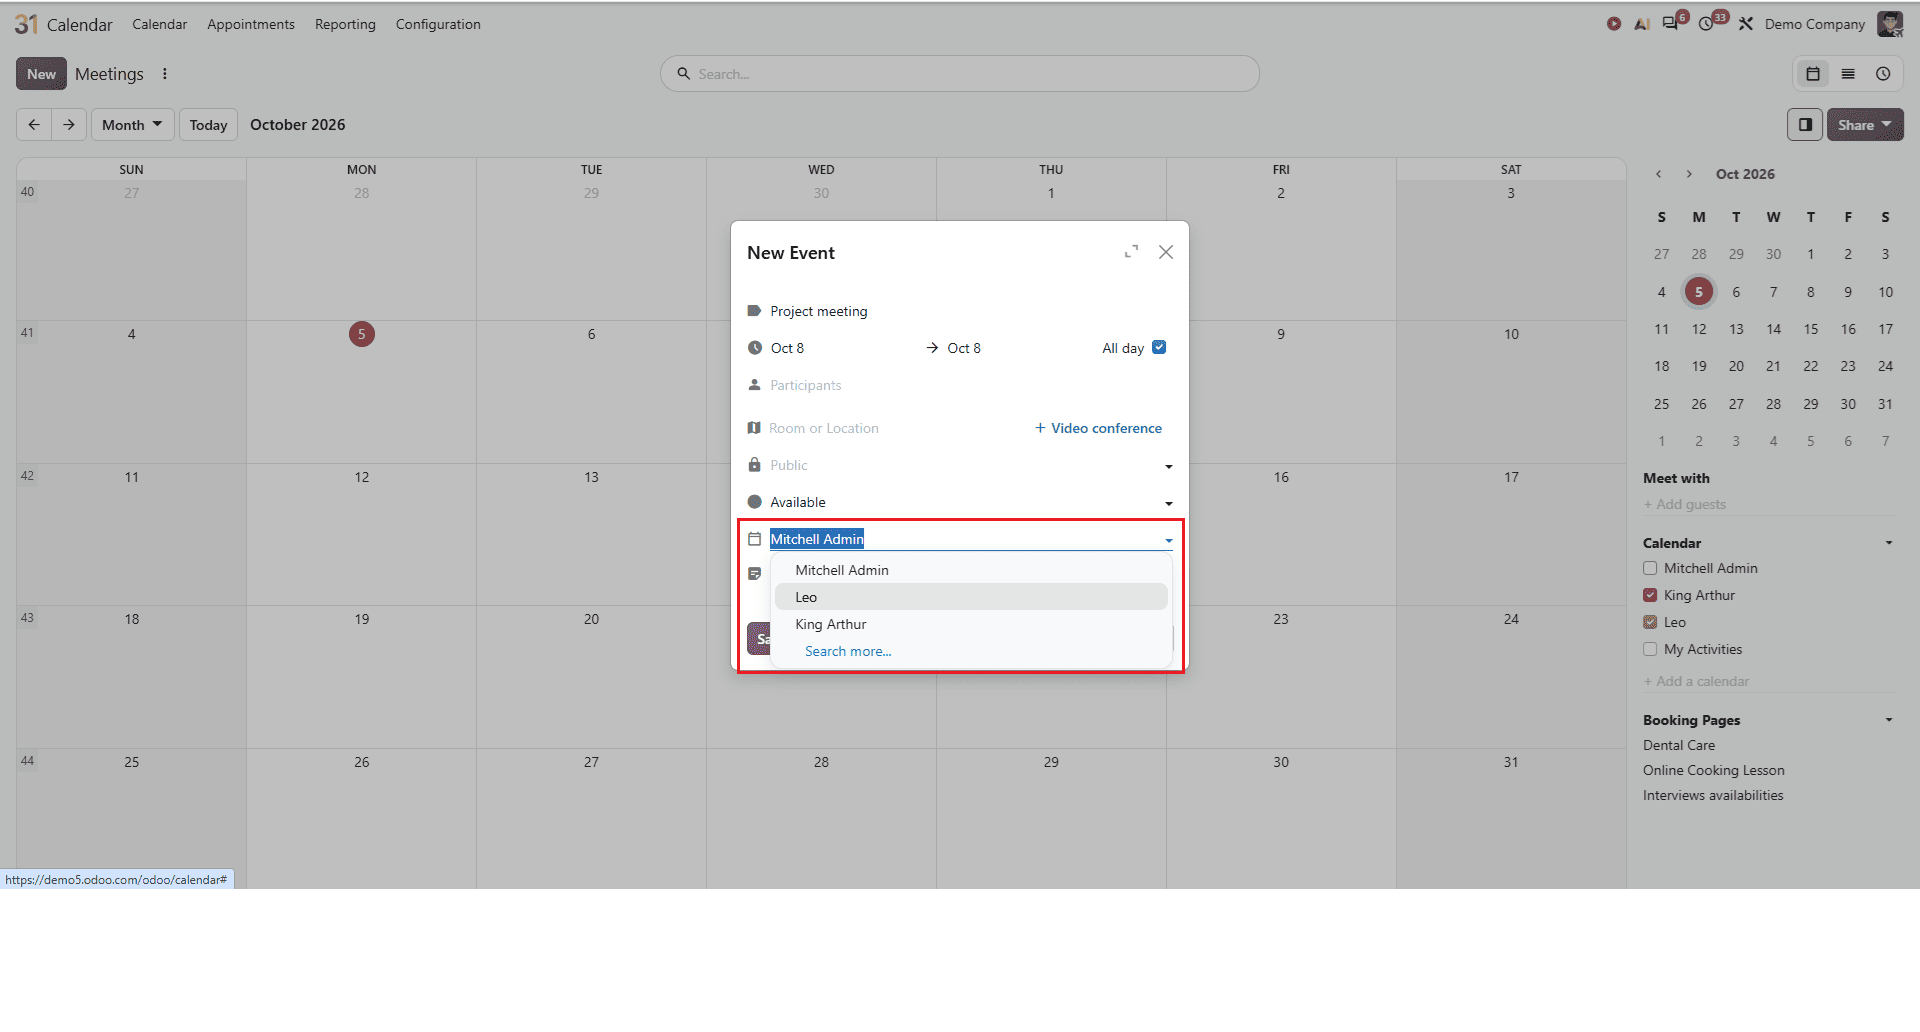Select Leo from the calendar dropdown list
This screenshot has width=1920, height=1032.
971,597
